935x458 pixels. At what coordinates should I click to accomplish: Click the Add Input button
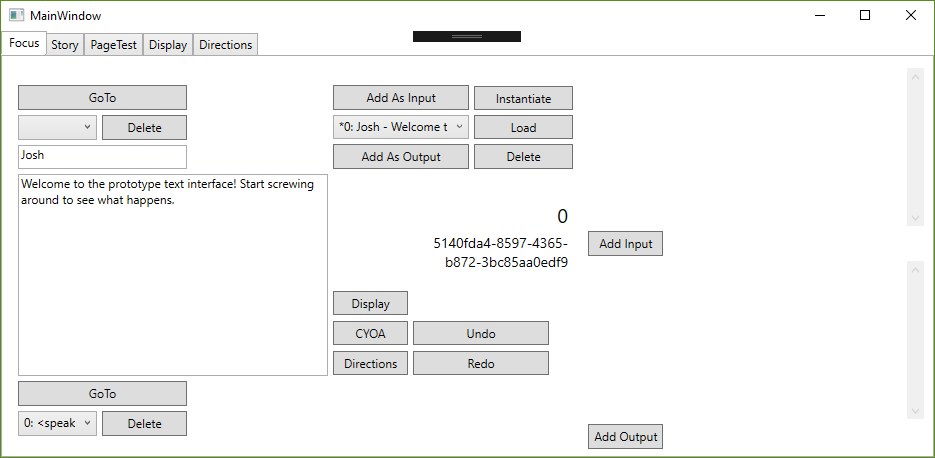tap(625, 244)
